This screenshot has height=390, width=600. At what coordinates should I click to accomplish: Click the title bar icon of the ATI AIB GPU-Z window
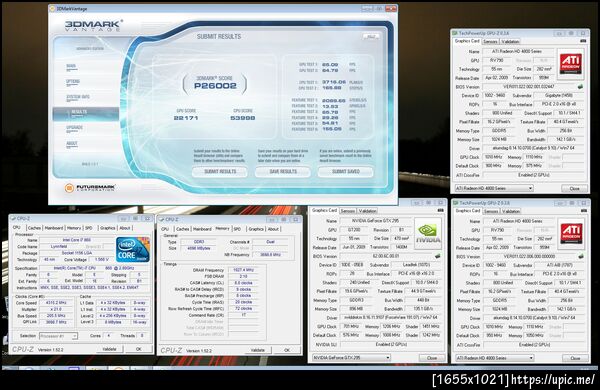click(x=455, y=203)
